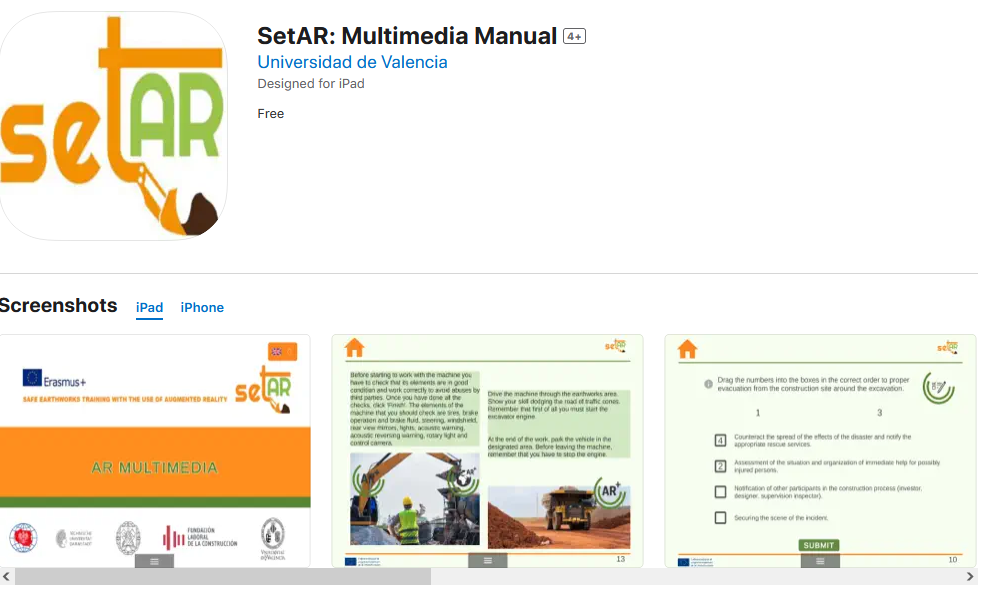The height and width of the screenshot is (607, 985).
Task: Open the hamburger menu on the page 13 screenshot
Action: click(487, 561)
